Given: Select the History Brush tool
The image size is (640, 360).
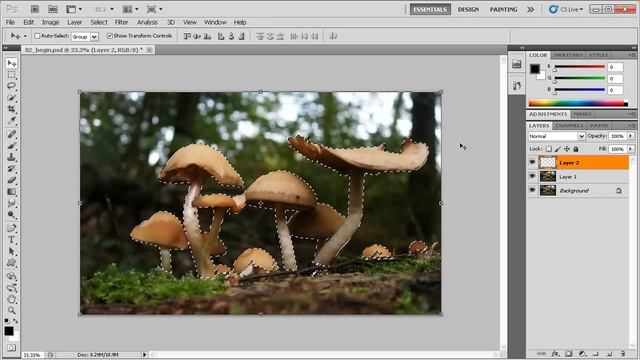Looking at the screenshot, I should [11, 169].
